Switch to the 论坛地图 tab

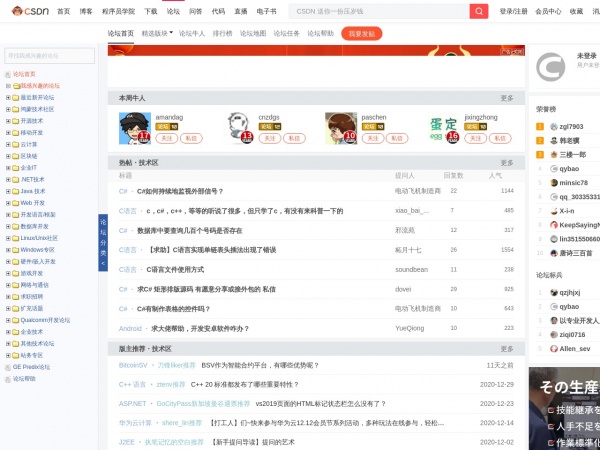point(253,34)
